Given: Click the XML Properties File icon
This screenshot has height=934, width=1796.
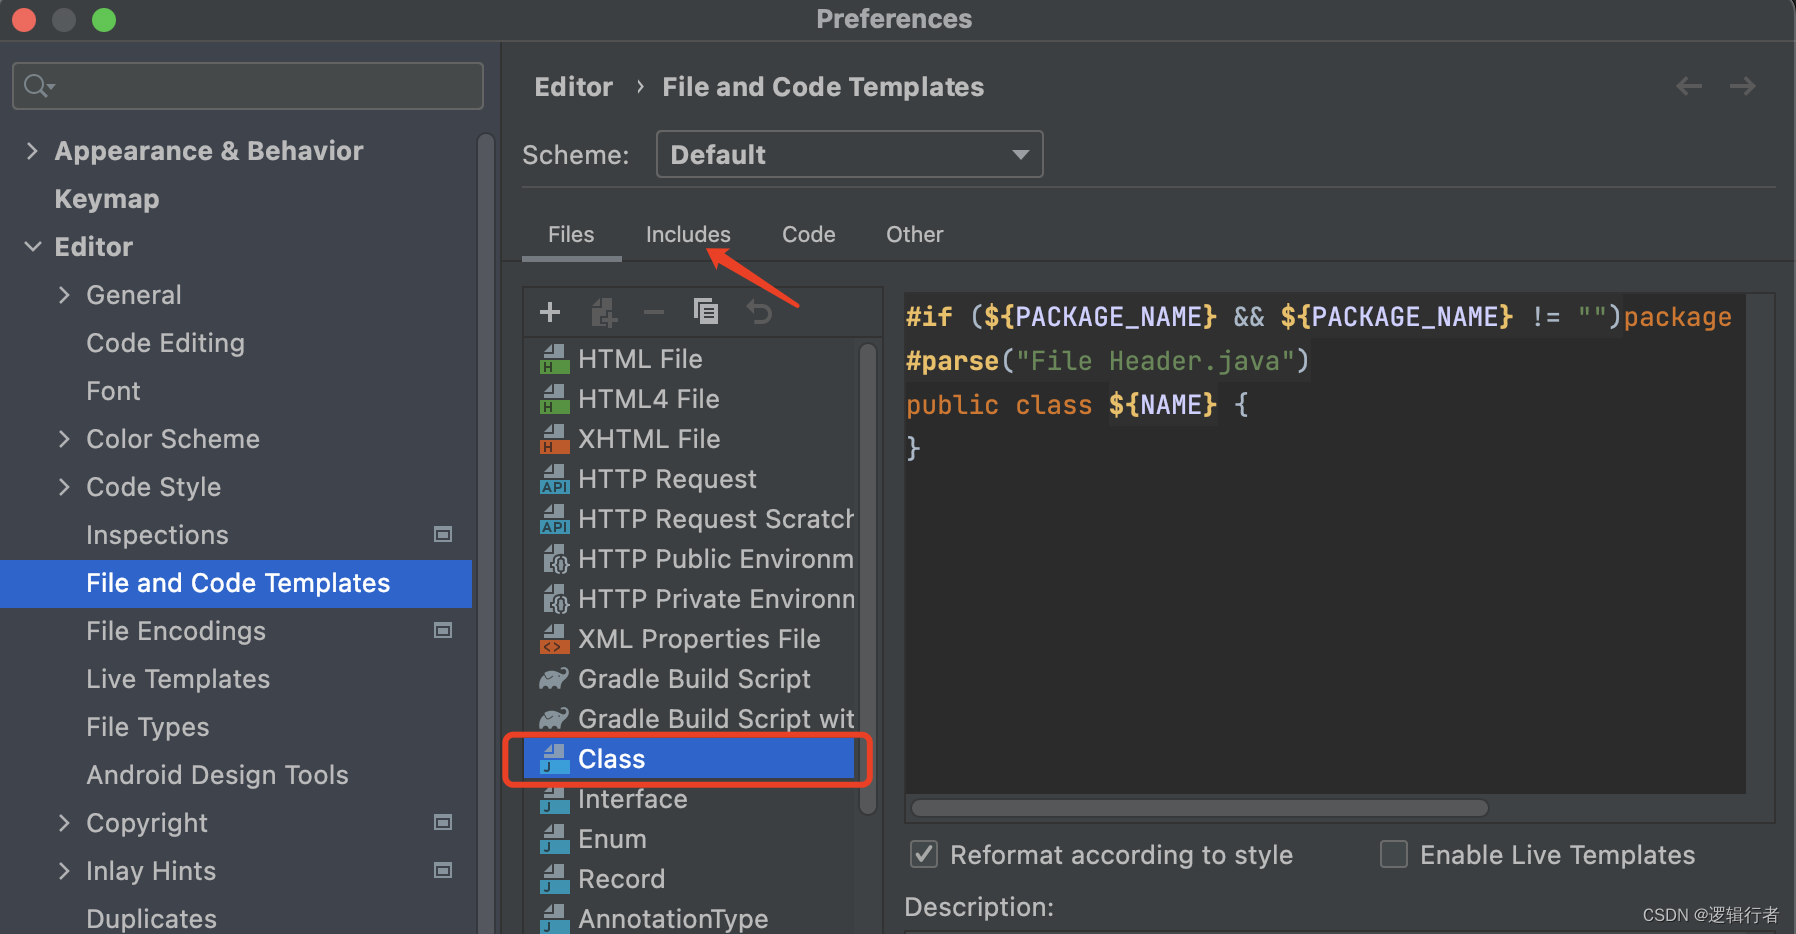Looking at the screenshot, I should click(x=554, y=639).
